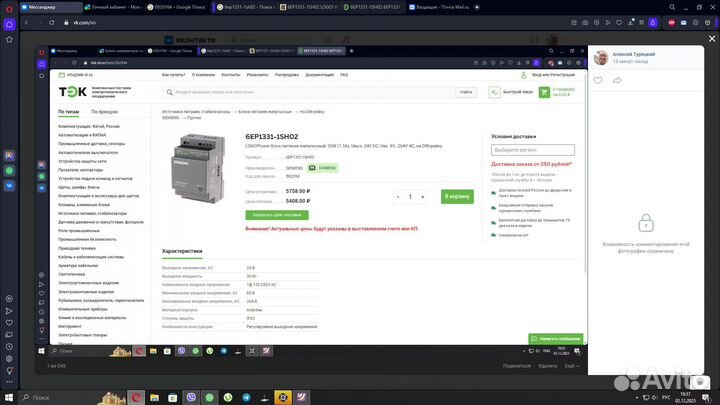Image resolution: width=720 pixels, height=405 pixels.
Task: Open Windows Start on the bottom taskbar
Action: click(9, 397)
